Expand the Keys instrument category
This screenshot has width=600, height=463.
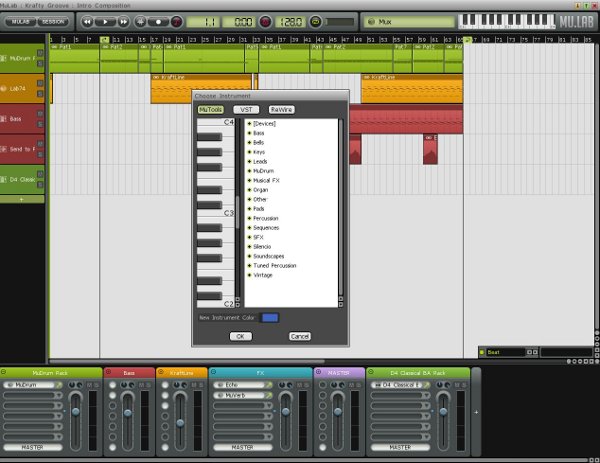[249, 152]
